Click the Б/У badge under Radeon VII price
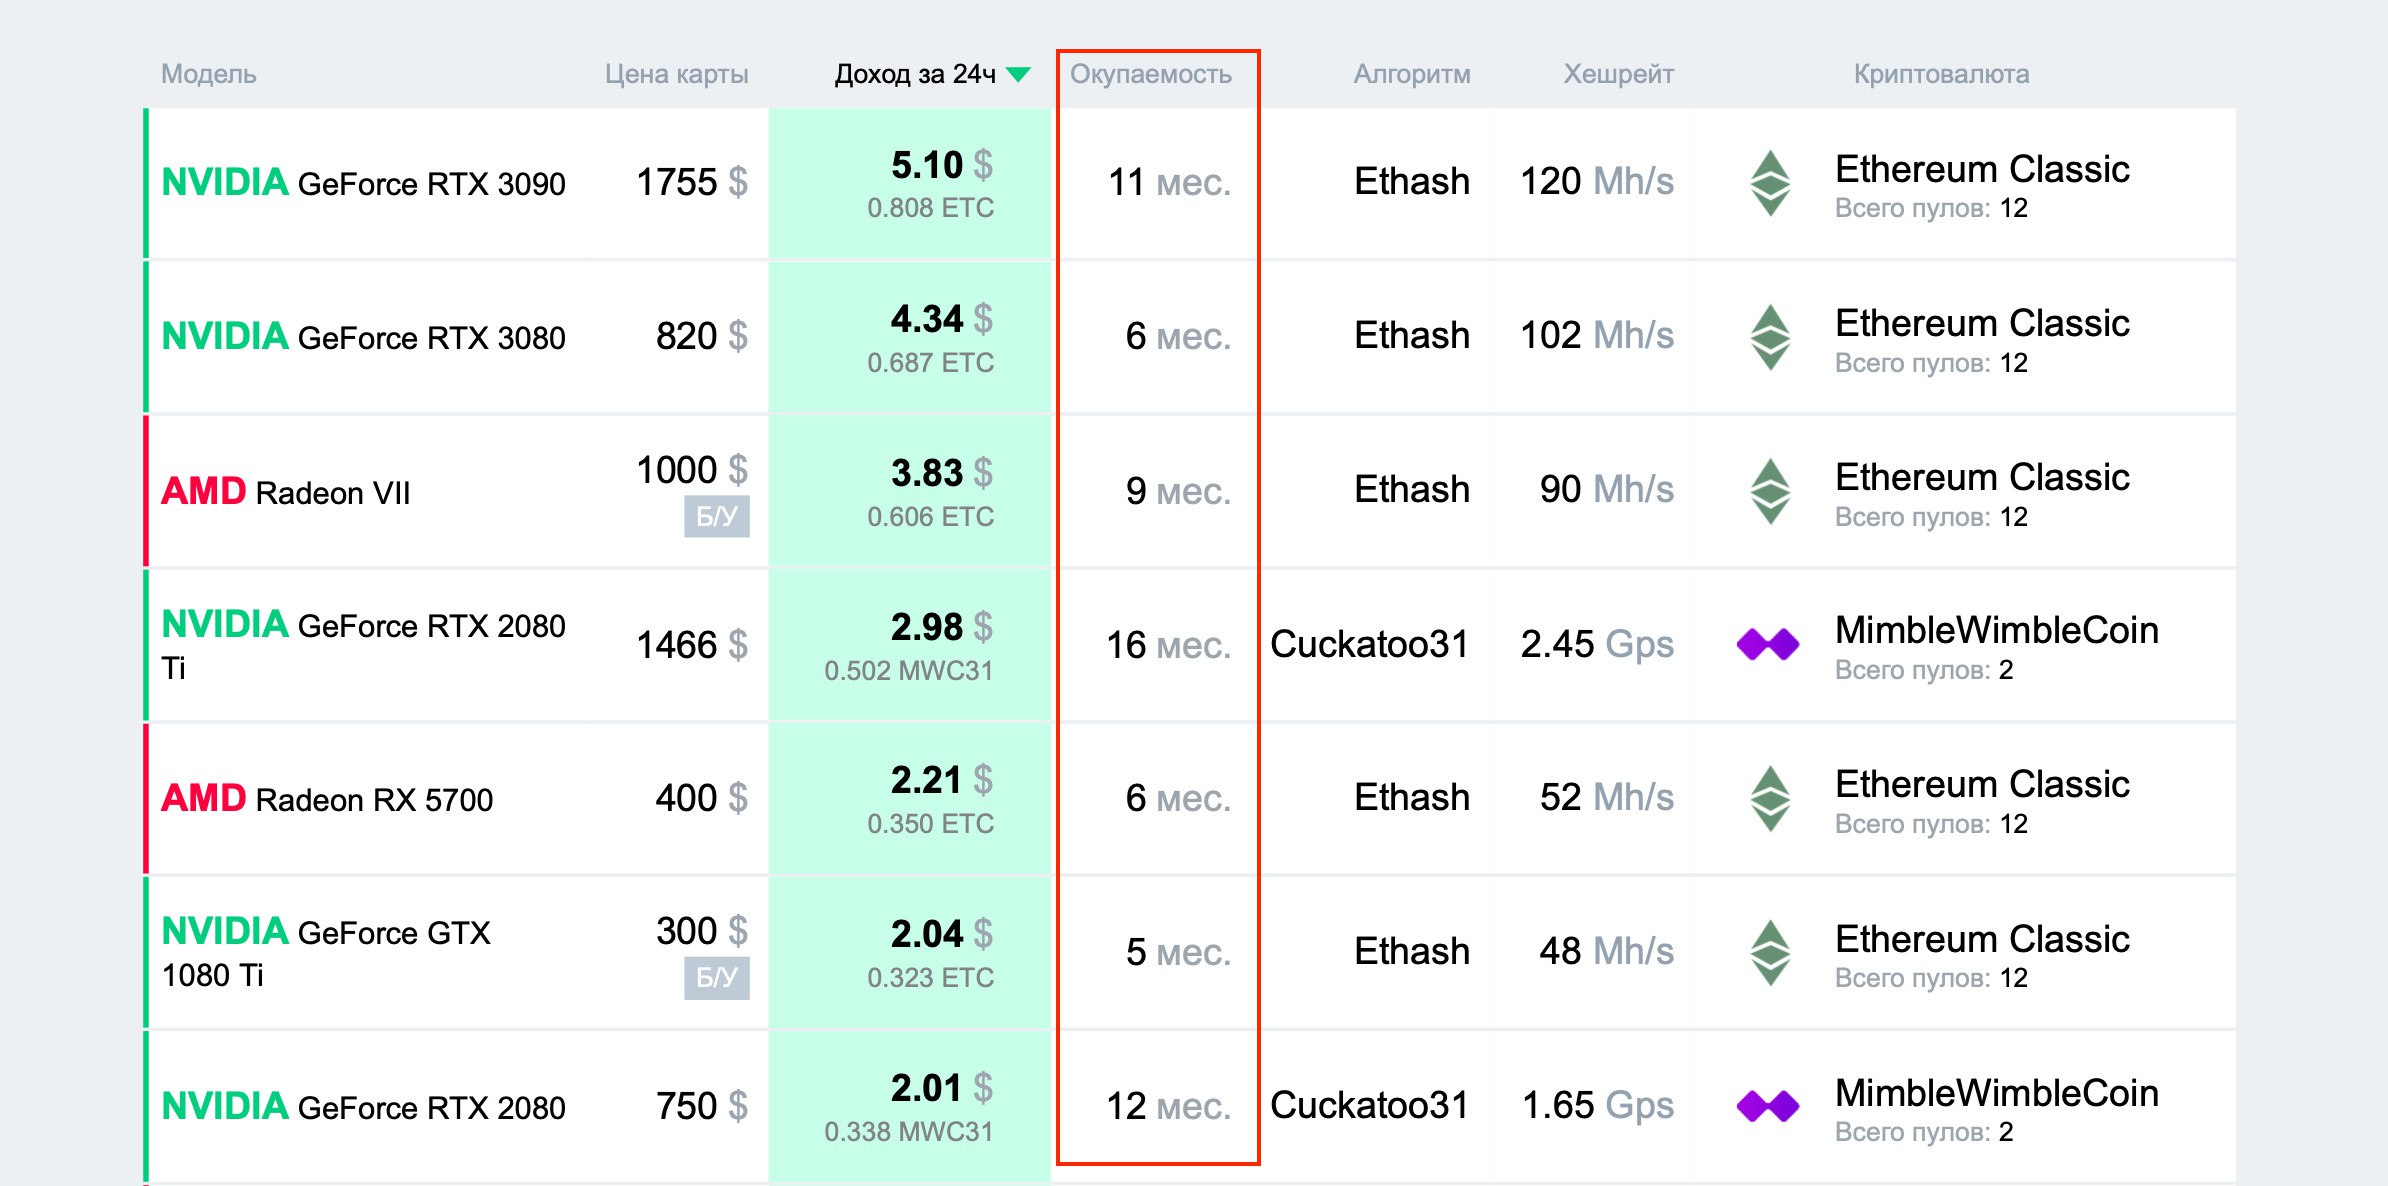 (716, 516)
